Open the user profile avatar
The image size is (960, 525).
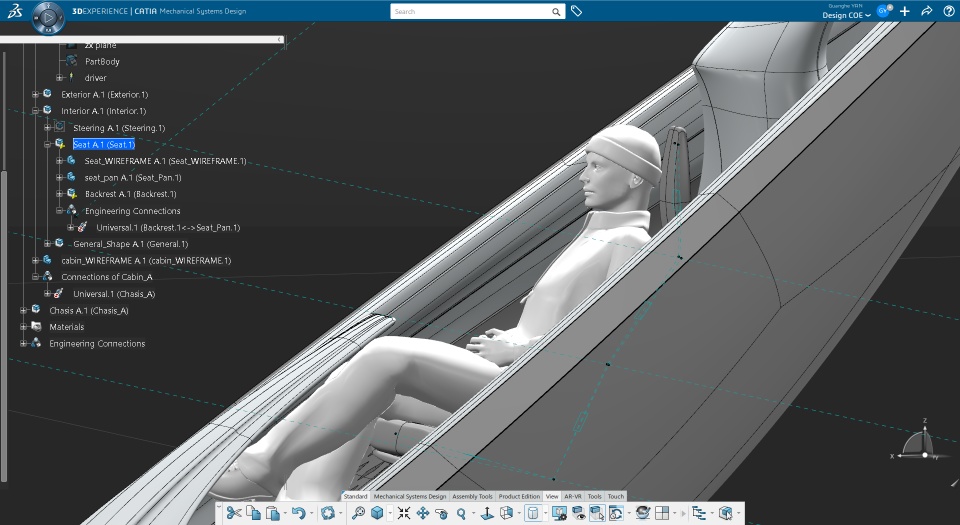pos(883,10)
